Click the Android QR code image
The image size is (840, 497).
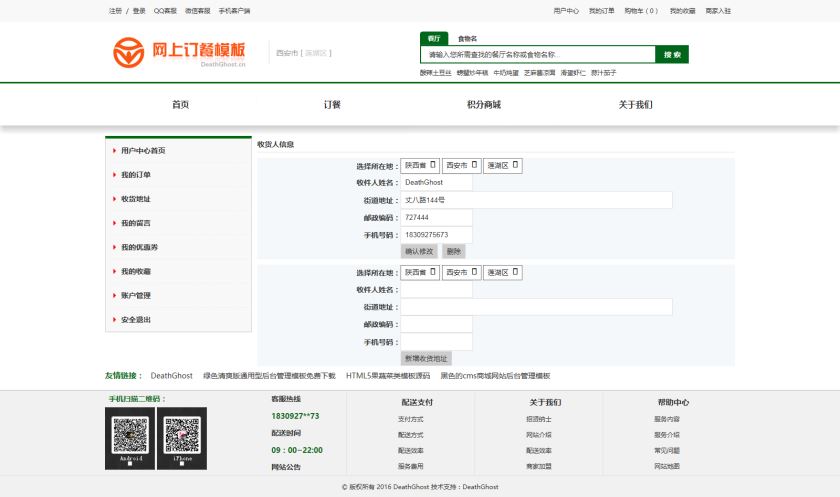(x=130, y=438)
